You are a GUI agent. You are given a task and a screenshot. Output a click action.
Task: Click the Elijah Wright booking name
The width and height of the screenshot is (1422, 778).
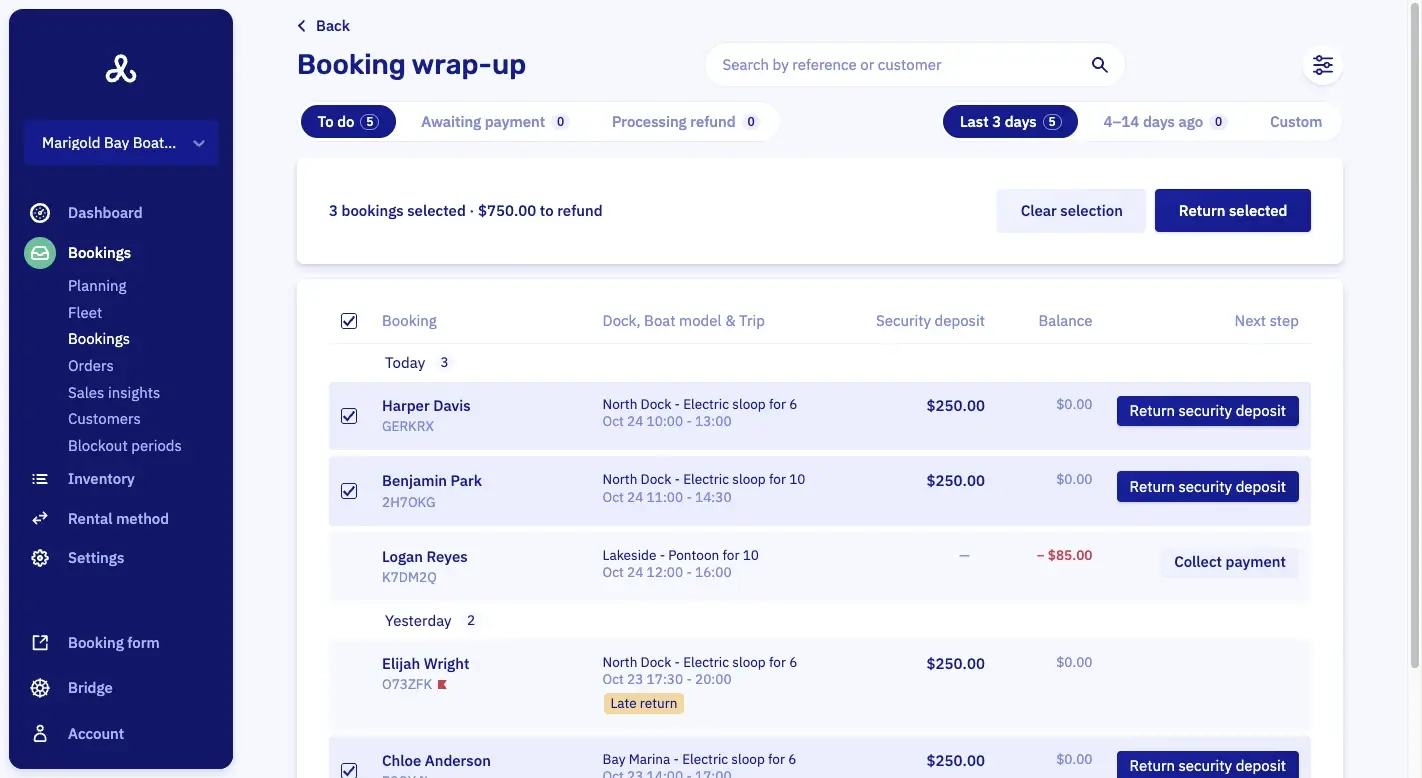(426, 664)
